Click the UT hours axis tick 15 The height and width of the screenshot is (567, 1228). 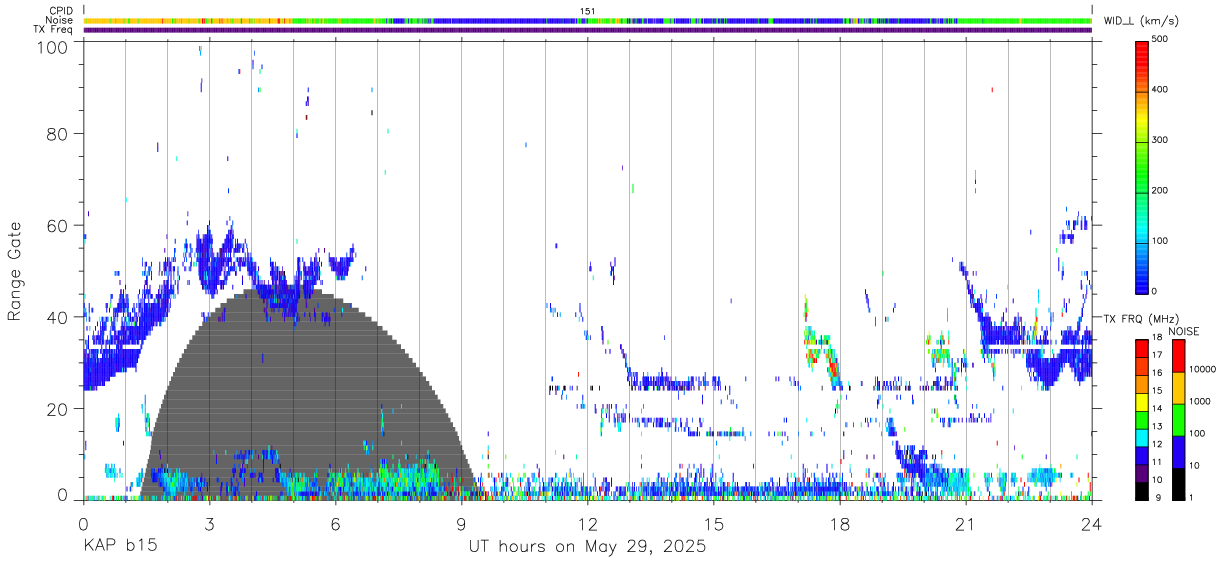[x=713, y=524]
